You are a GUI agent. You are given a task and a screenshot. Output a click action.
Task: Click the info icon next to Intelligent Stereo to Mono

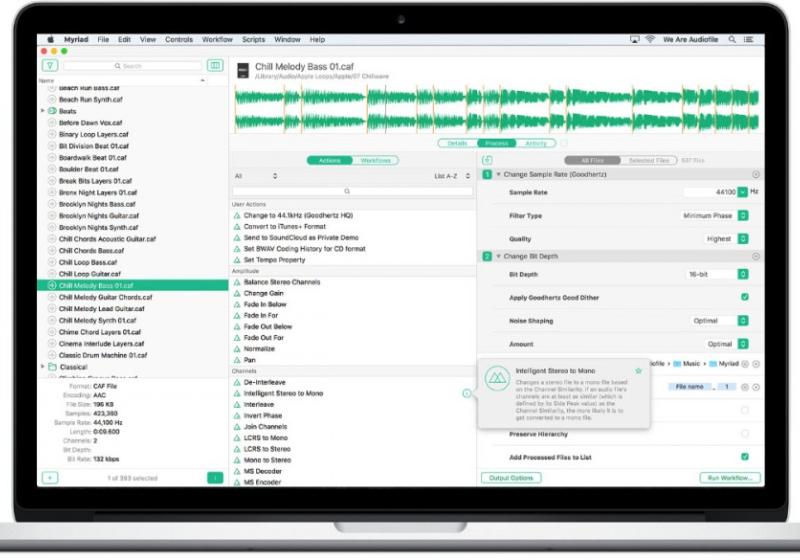point(466,393)
